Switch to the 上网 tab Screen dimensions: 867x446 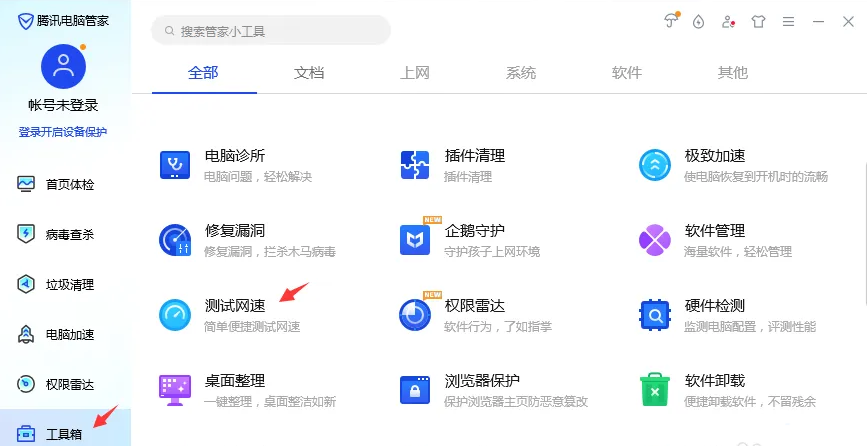(415, 73)
